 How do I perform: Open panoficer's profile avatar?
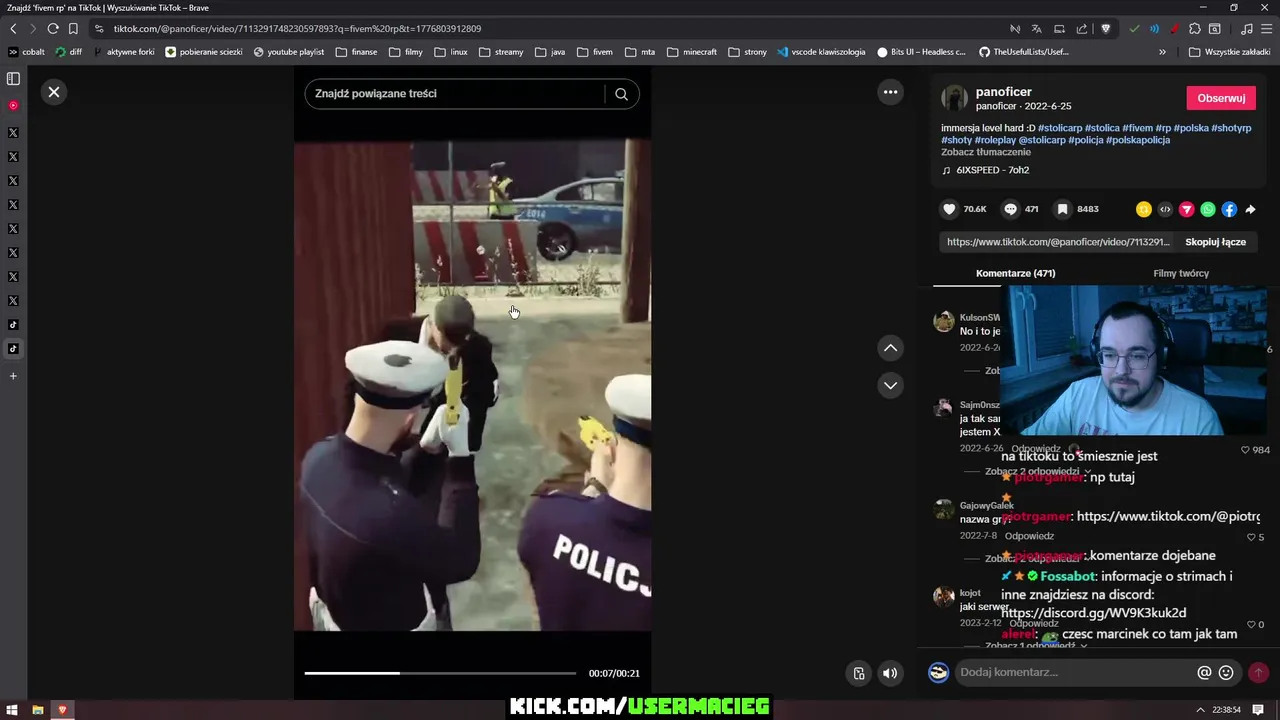point(955,98)
